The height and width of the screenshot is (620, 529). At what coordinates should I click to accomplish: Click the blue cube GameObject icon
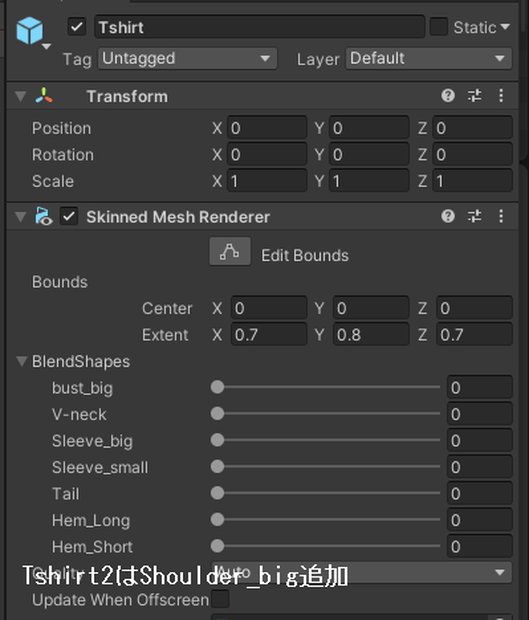(x=29, y=30)
